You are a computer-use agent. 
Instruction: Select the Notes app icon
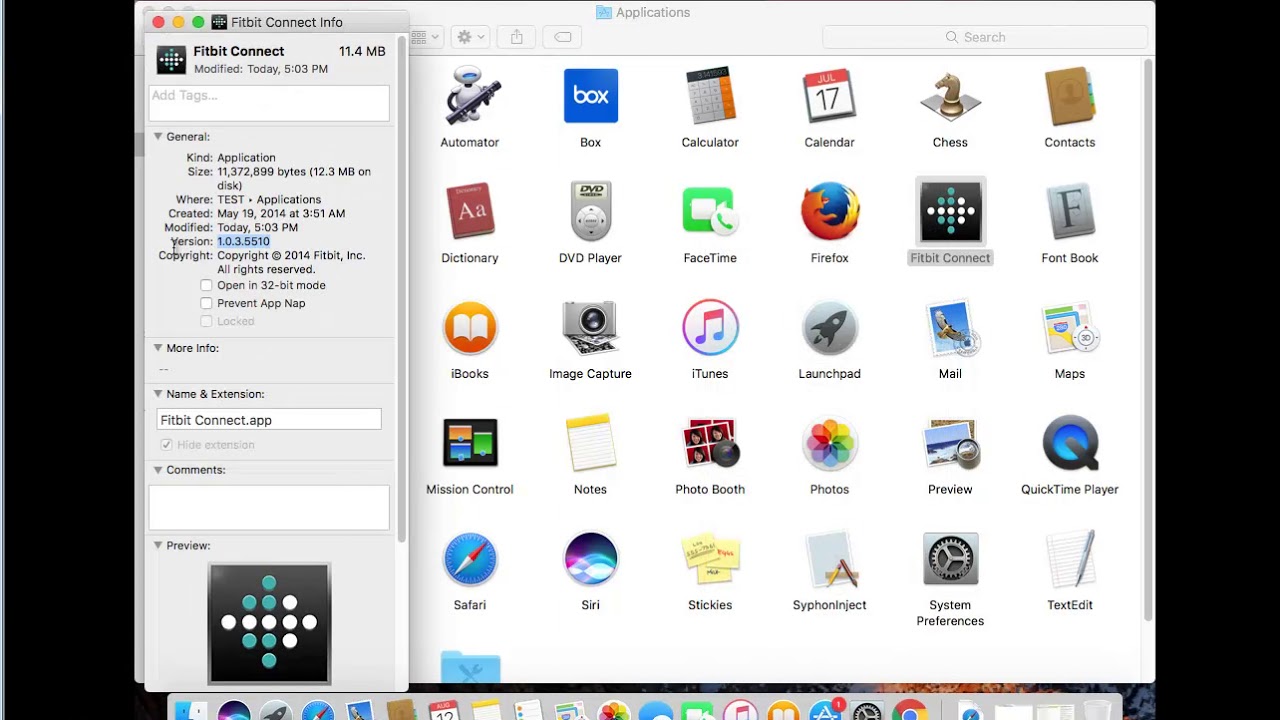[590, 443]
